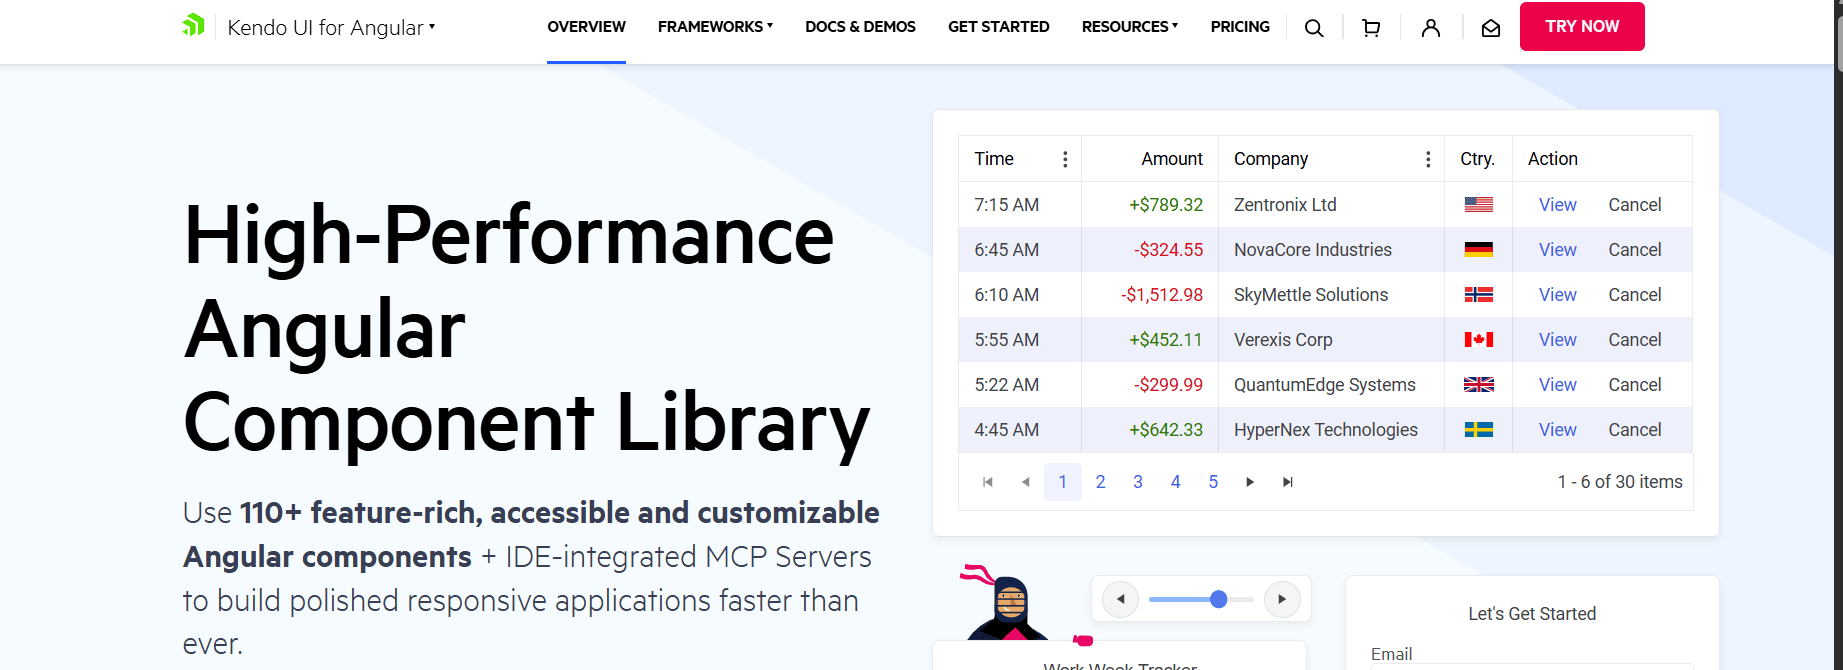The width and height of the screenshot is (1843, 670).
Task: Click slider decrease arrow button
Action: point(1121,599)
